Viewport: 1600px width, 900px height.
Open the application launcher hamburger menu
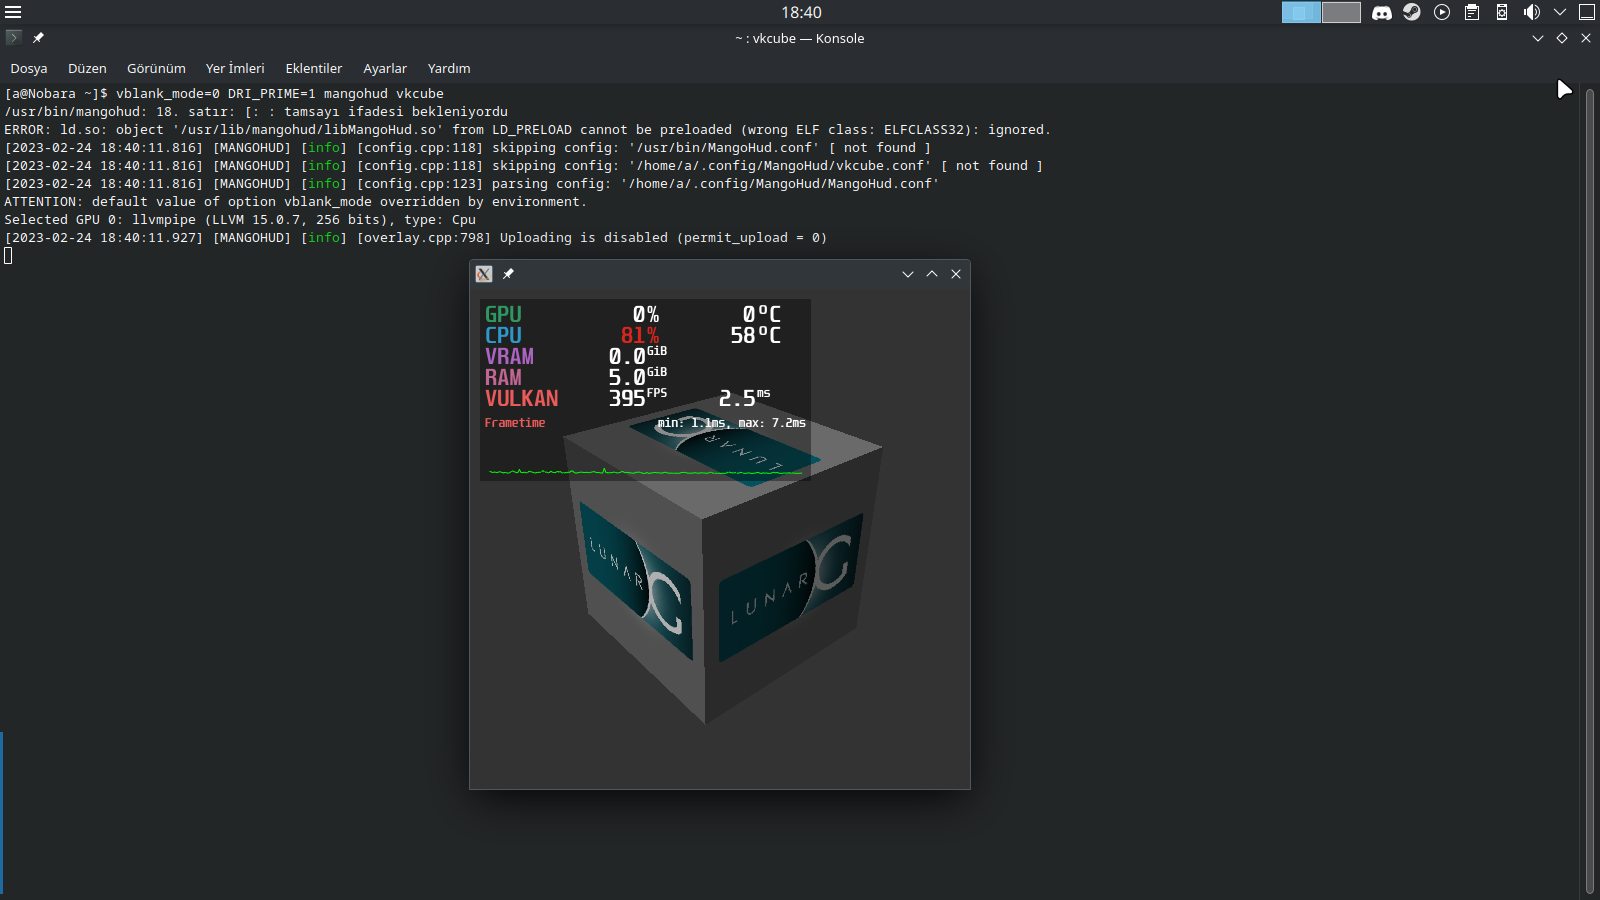pyautogui.click(x=13, y=12)
